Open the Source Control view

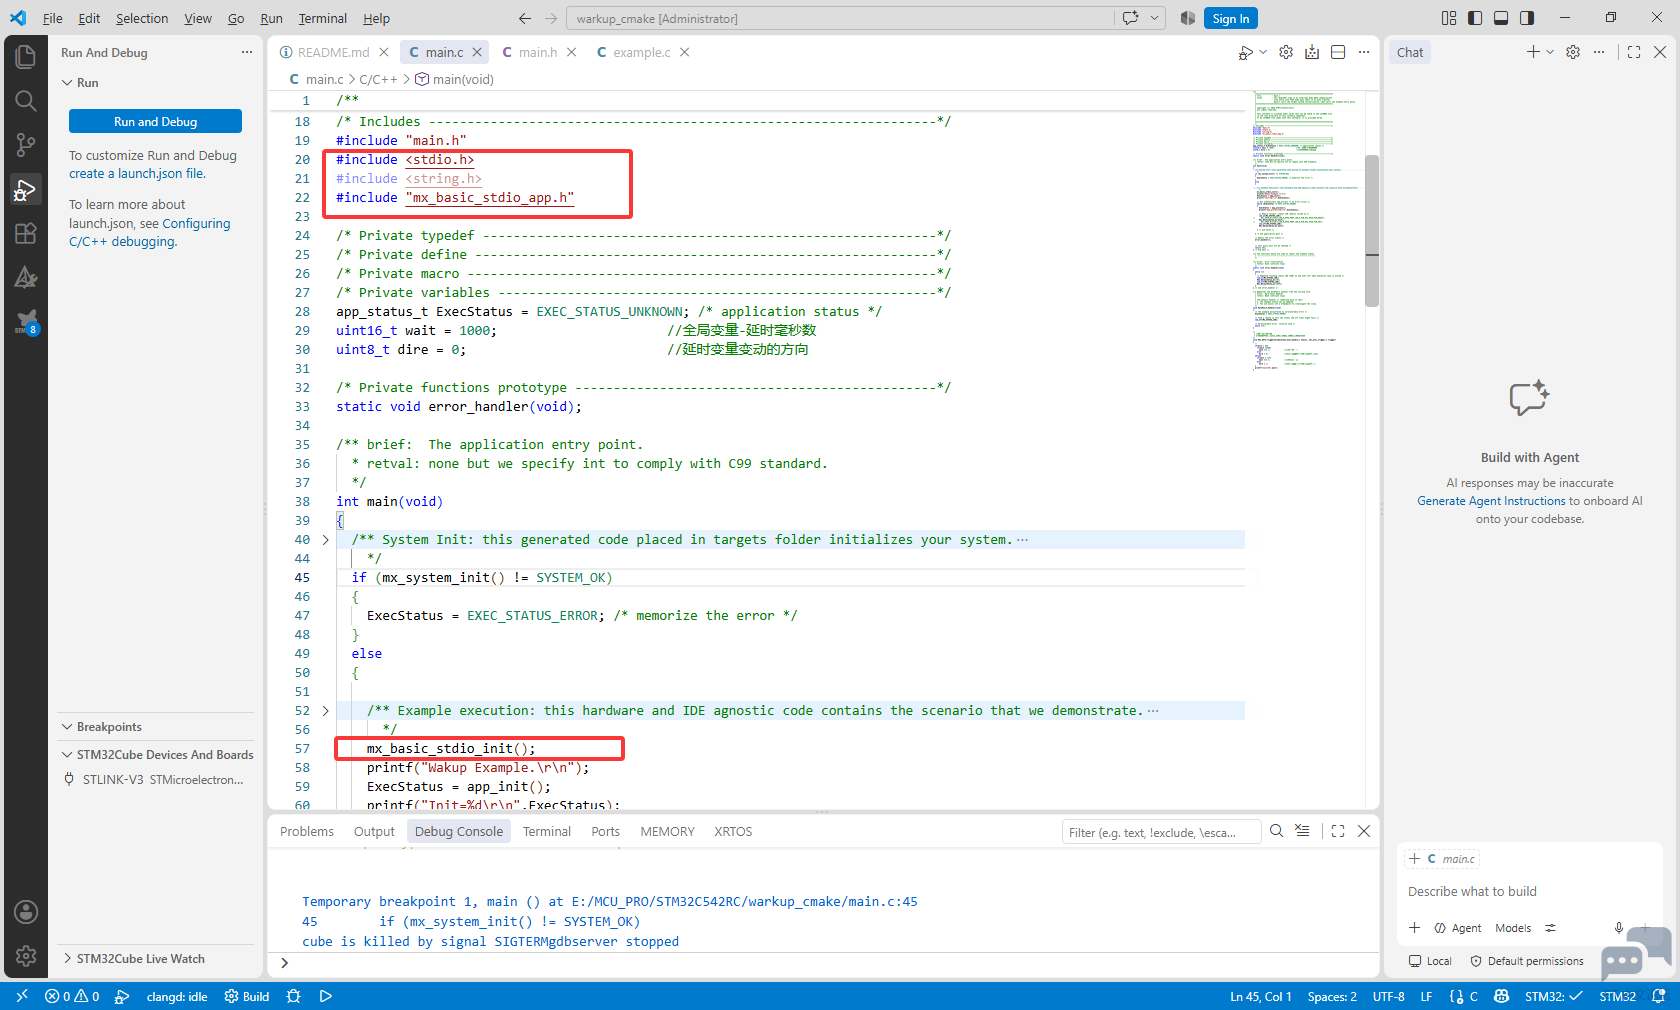26,145
